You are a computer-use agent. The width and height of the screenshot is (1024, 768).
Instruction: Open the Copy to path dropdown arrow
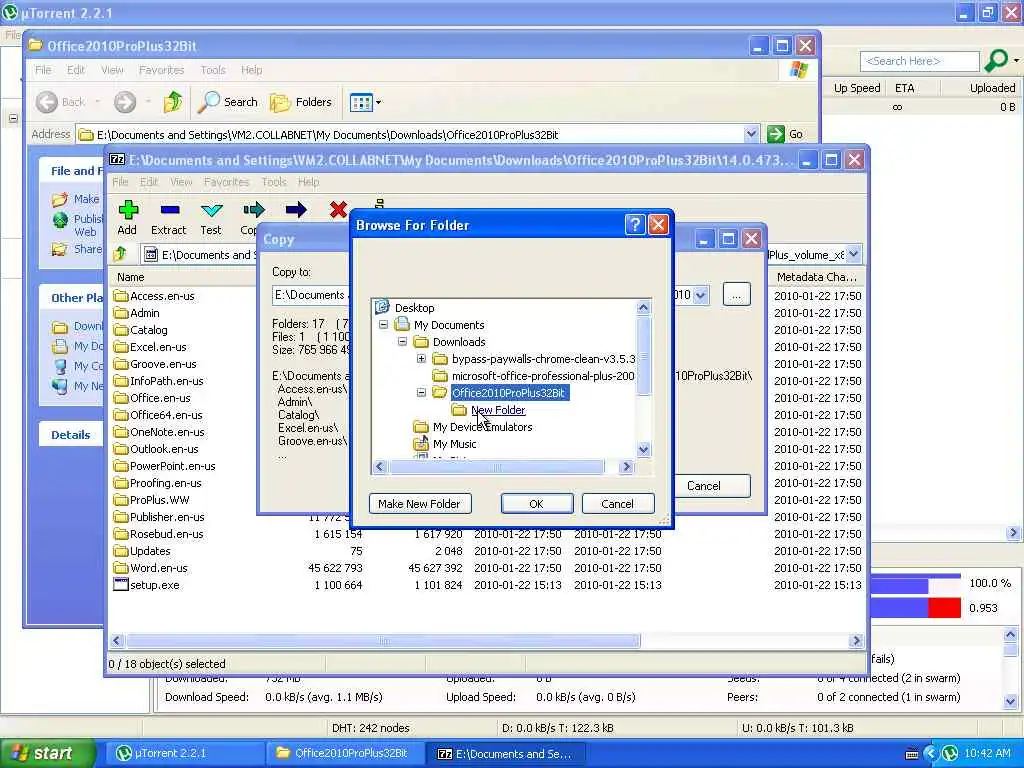[700, 295]
